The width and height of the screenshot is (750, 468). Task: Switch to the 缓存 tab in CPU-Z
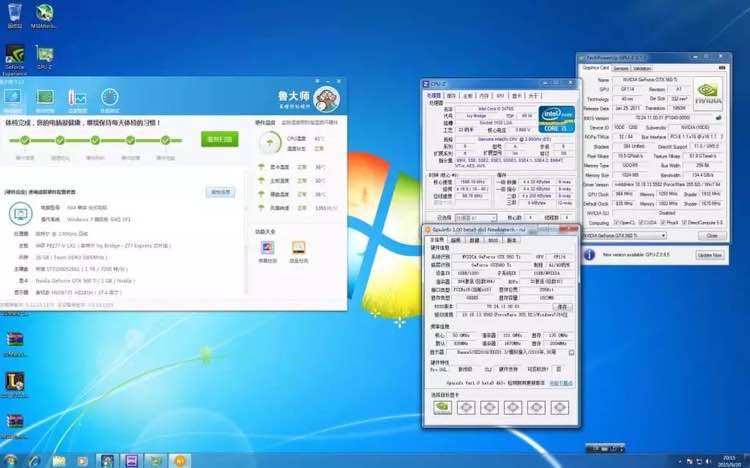coord(452,96)
